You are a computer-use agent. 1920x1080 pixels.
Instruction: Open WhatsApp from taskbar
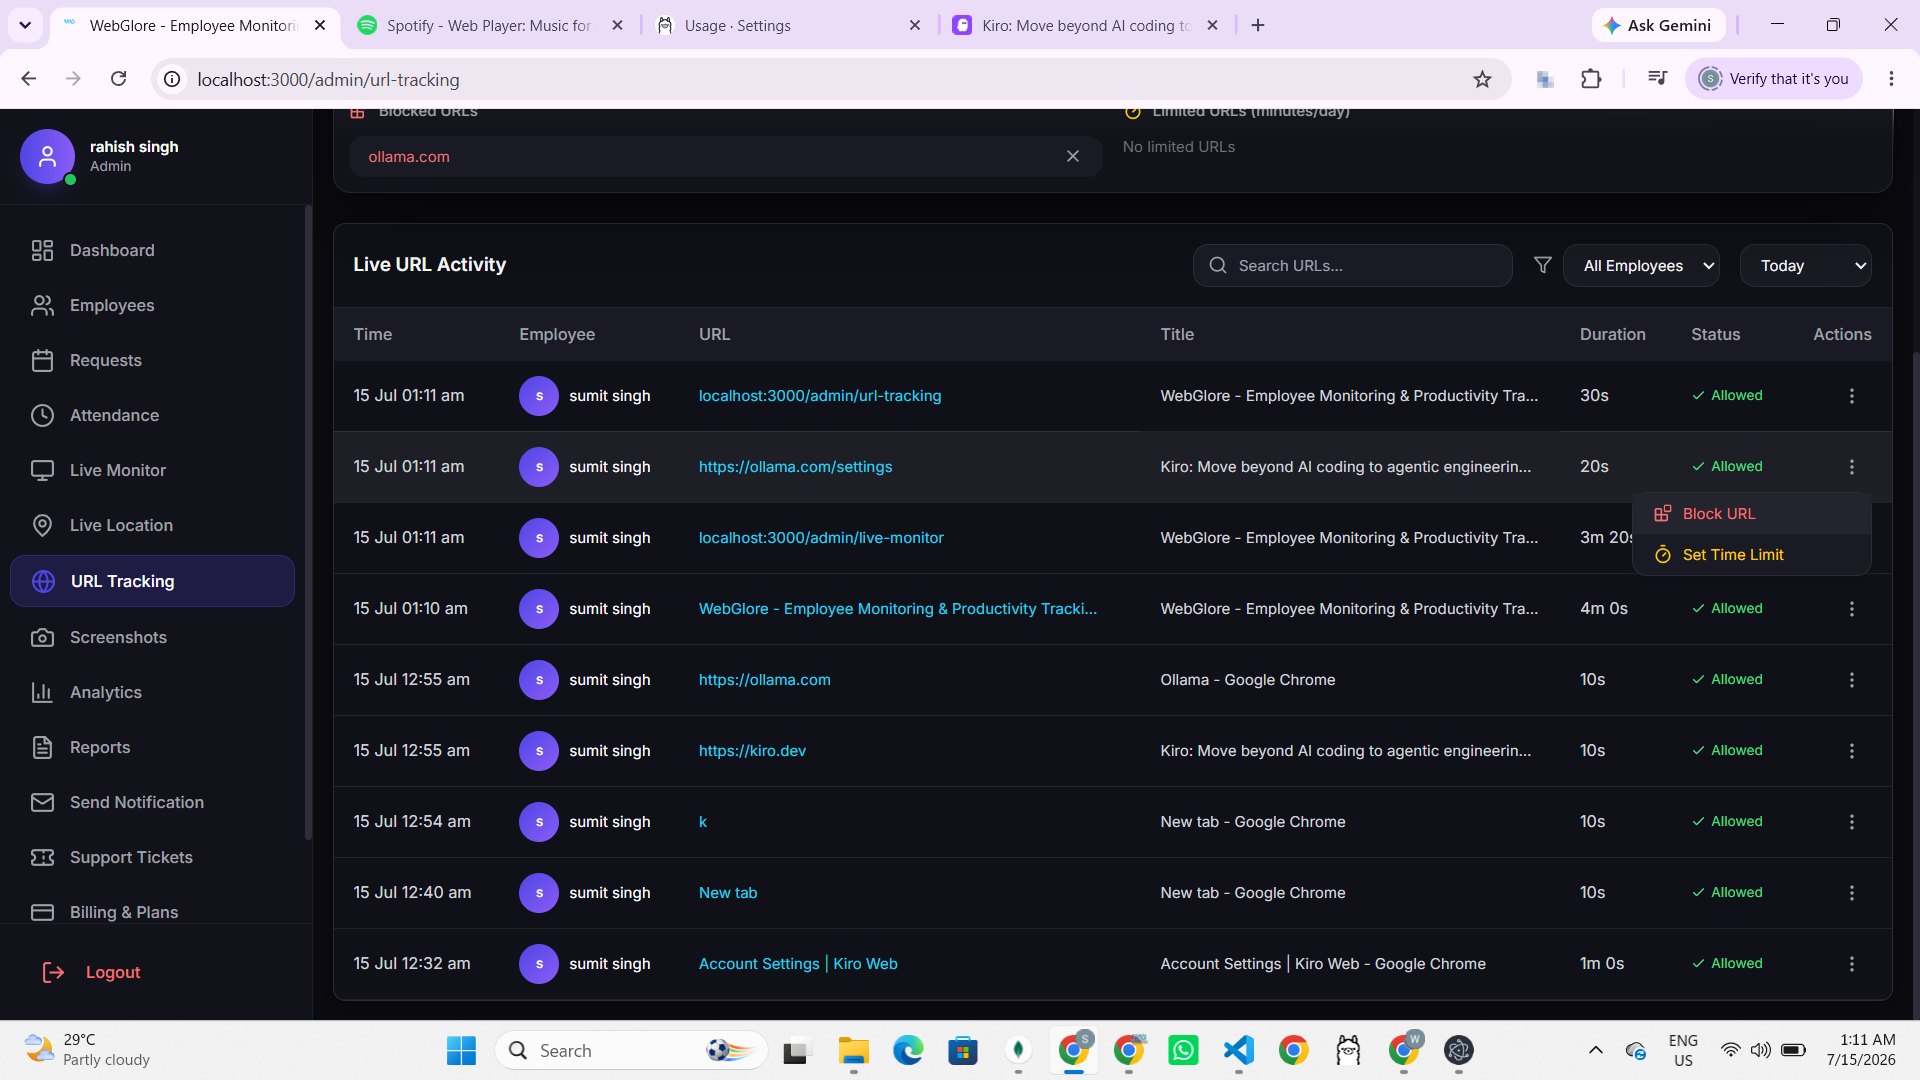coord(1183,1051)
